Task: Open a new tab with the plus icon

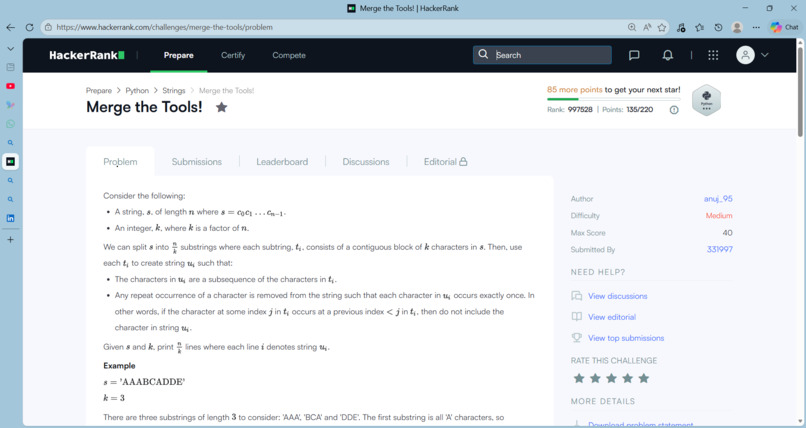Action: 10,239
